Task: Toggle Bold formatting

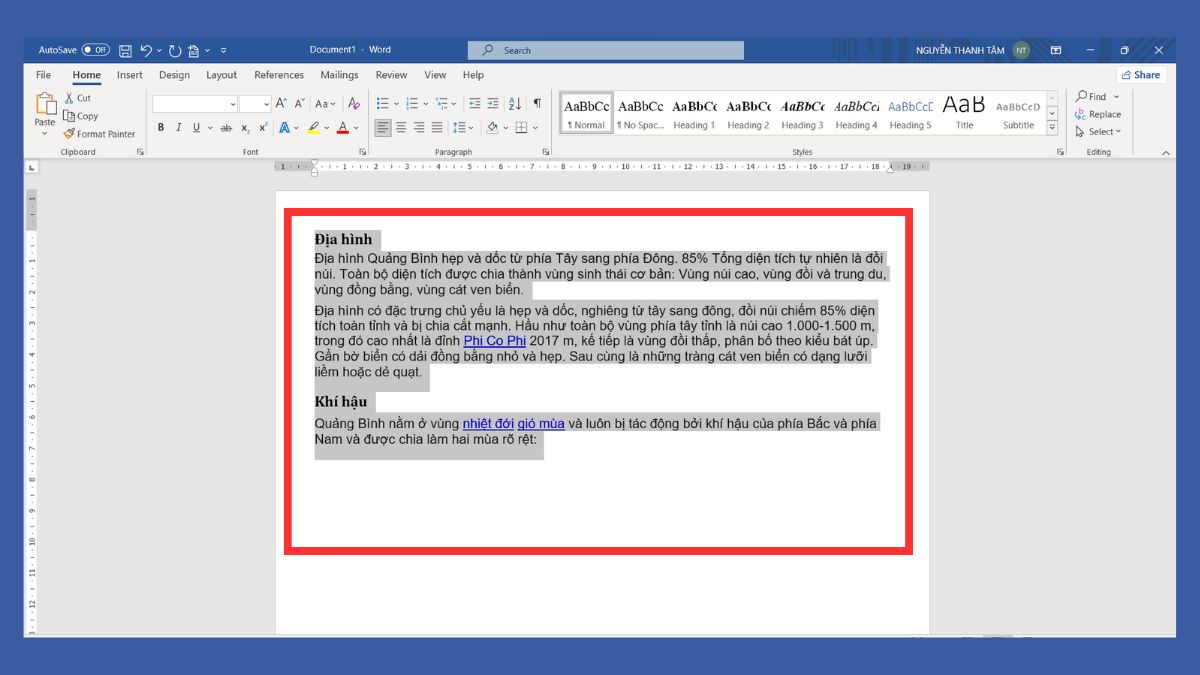Action: click(x=161, y=128)
